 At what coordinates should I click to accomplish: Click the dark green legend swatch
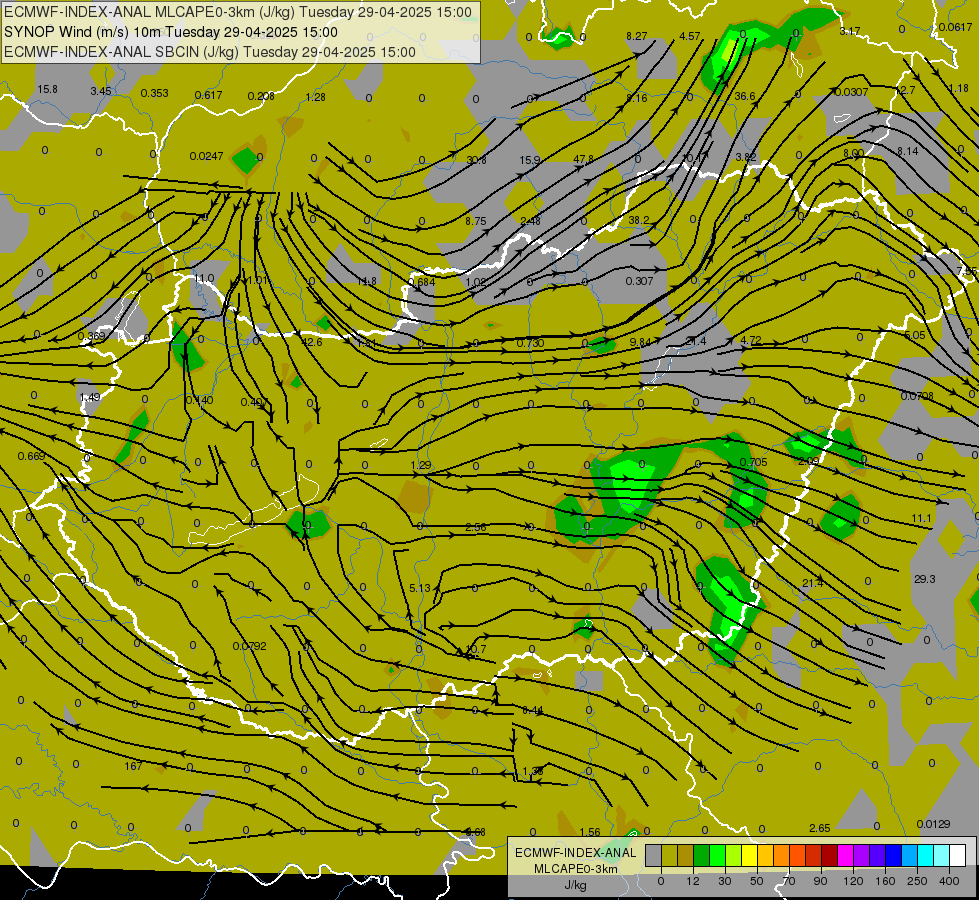tap(702, 855)
